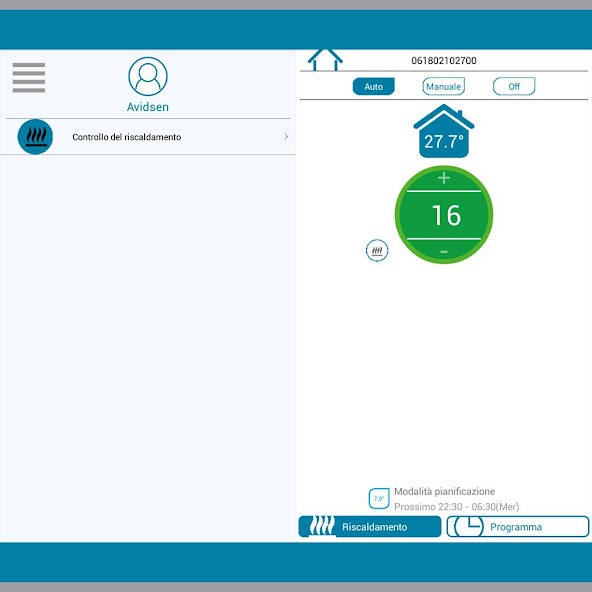This screenshot has height=592, width=592.
Task: Click the house icon showing 27.7°
Action: 444,131
